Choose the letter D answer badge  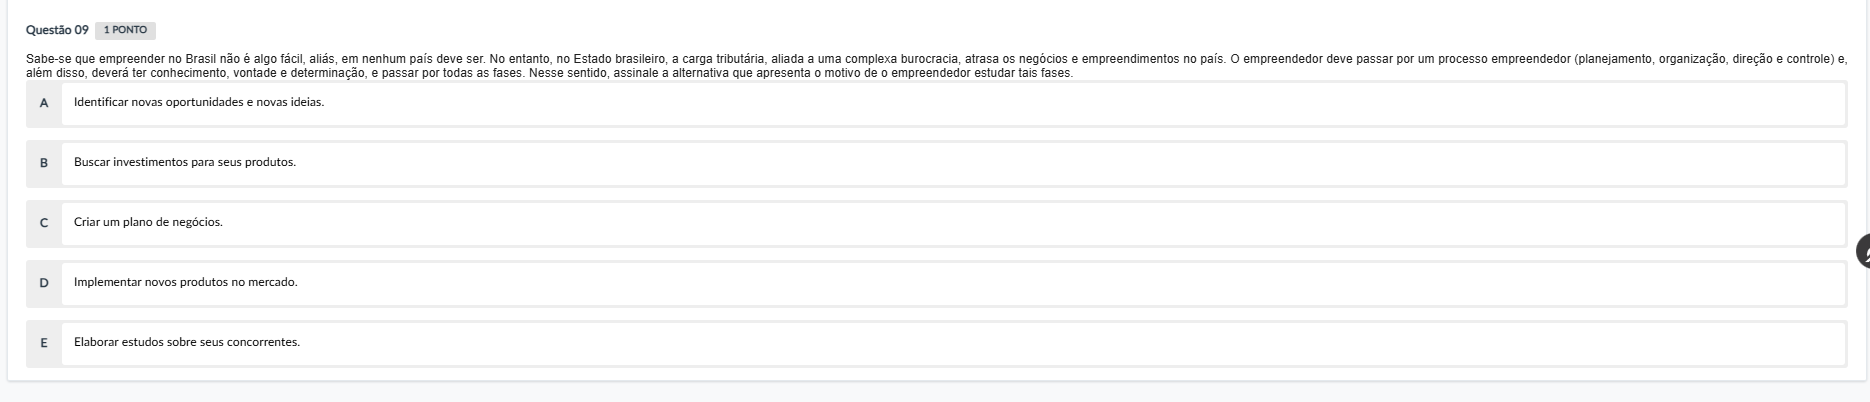(x=44, y=283)
